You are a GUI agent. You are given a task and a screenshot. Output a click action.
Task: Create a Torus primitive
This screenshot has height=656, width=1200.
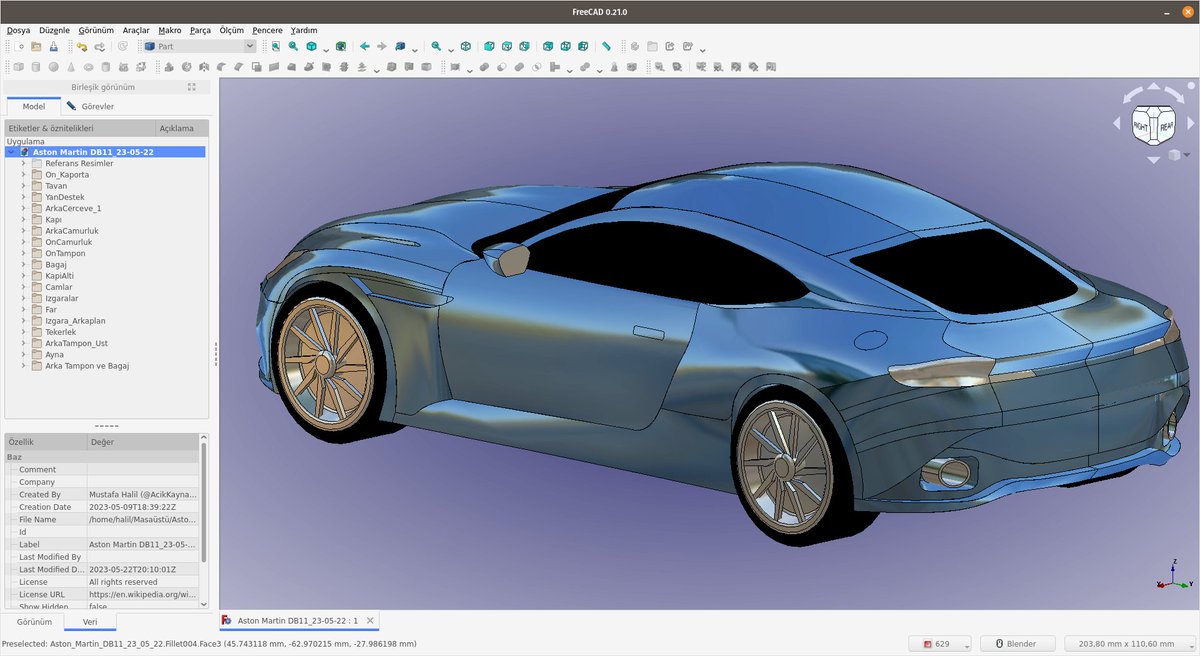point(89,67)
